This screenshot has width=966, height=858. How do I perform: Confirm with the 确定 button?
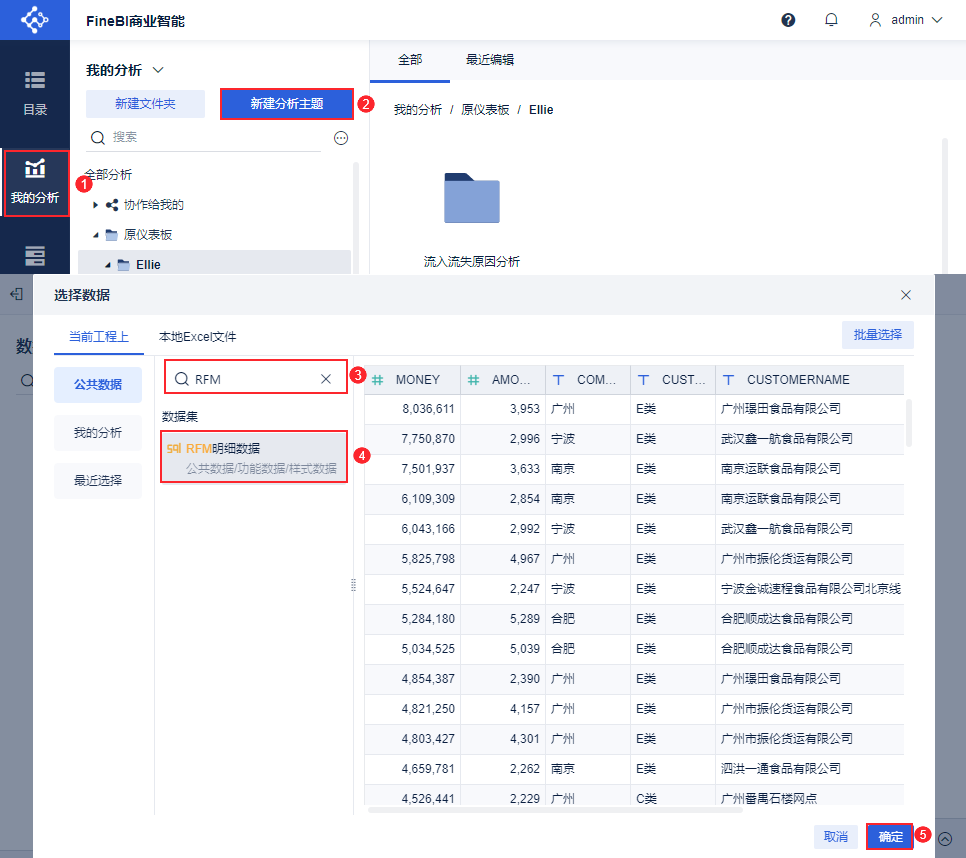tap(890, 837)
